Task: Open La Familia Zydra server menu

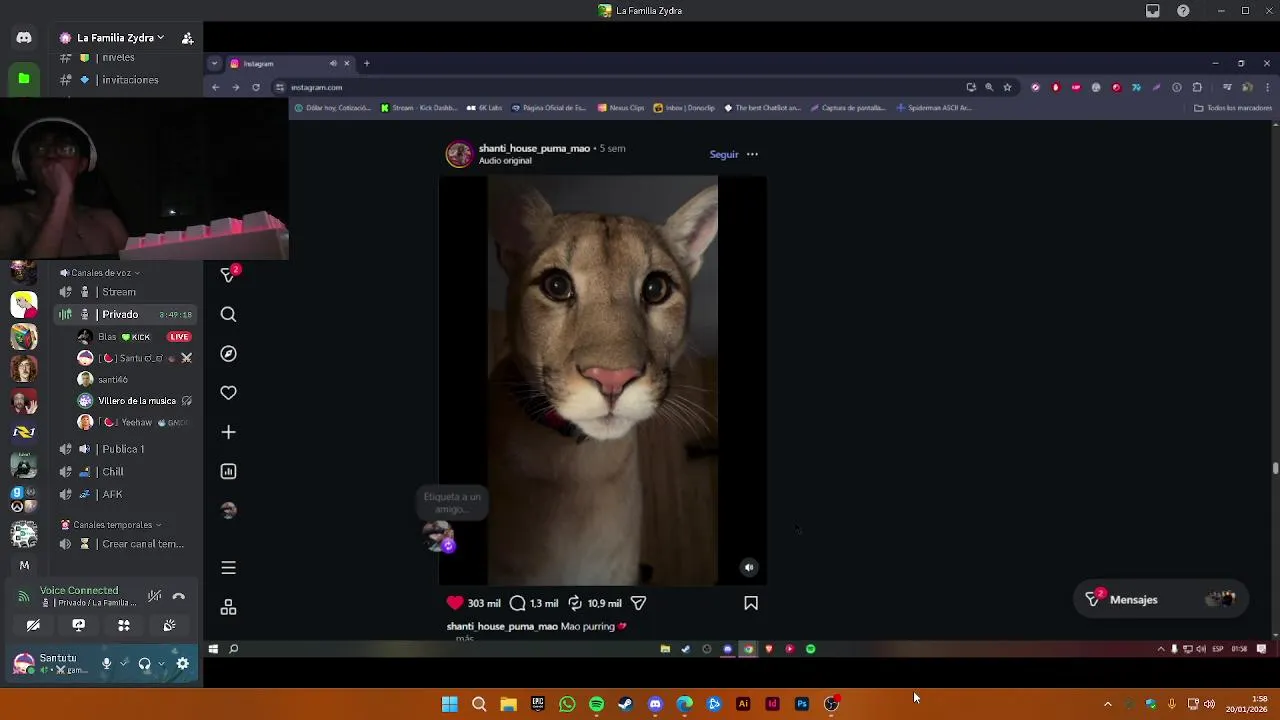Action: [x=113, y=38]
